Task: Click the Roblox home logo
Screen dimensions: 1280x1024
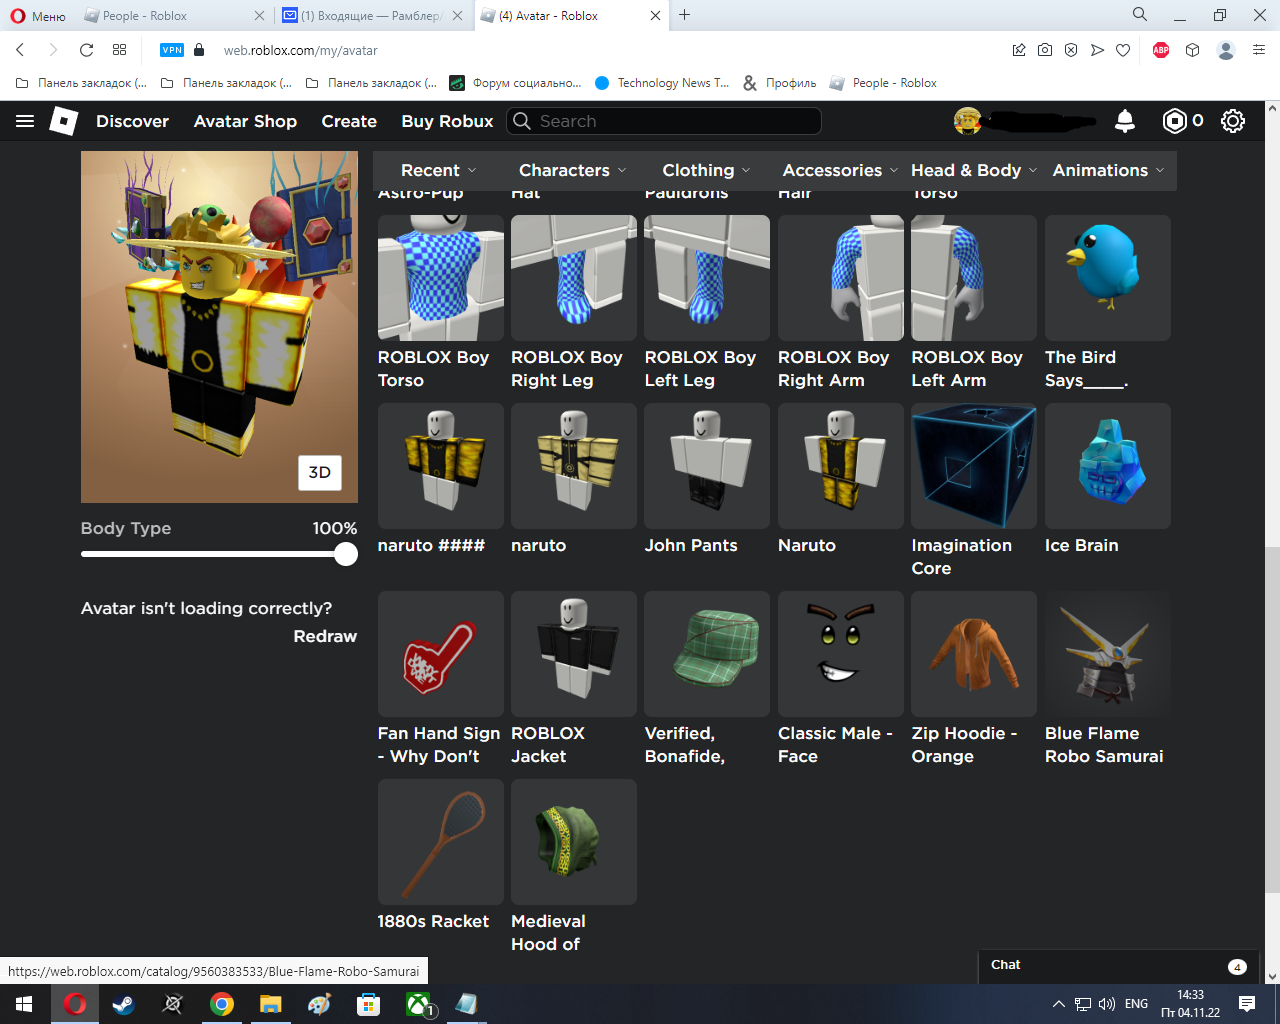Action: pyautogui.click(x=64, y=121)
